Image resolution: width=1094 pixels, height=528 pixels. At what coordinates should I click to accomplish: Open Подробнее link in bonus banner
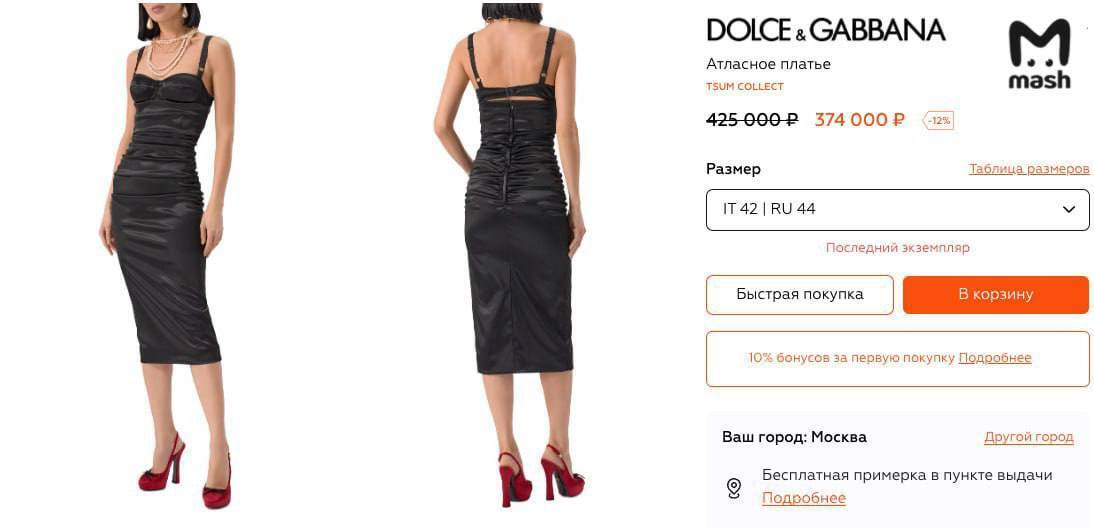(994, 358)
